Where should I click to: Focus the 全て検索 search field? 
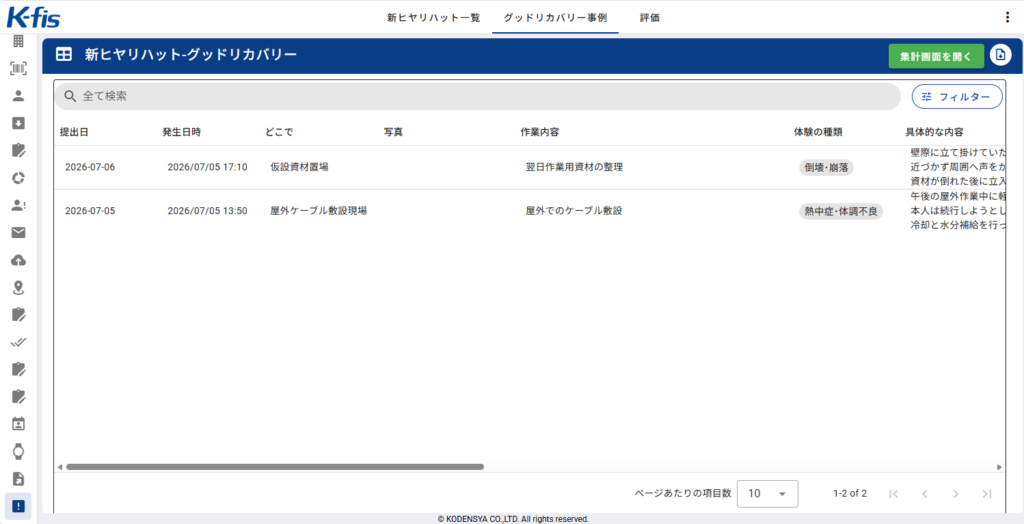(x=477, y=96)
